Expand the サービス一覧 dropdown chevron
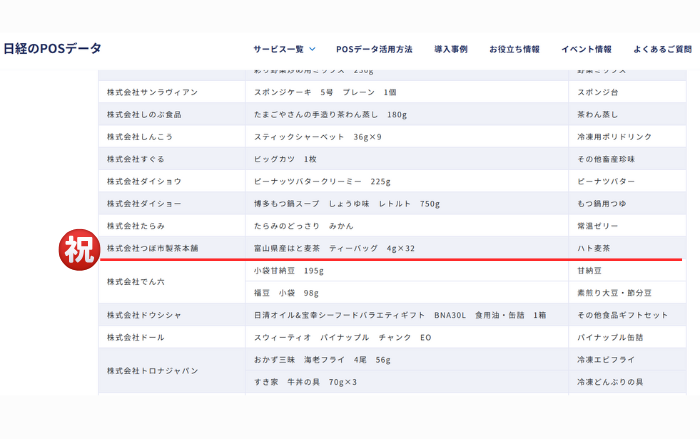700x439 pixels. [312, 49]
